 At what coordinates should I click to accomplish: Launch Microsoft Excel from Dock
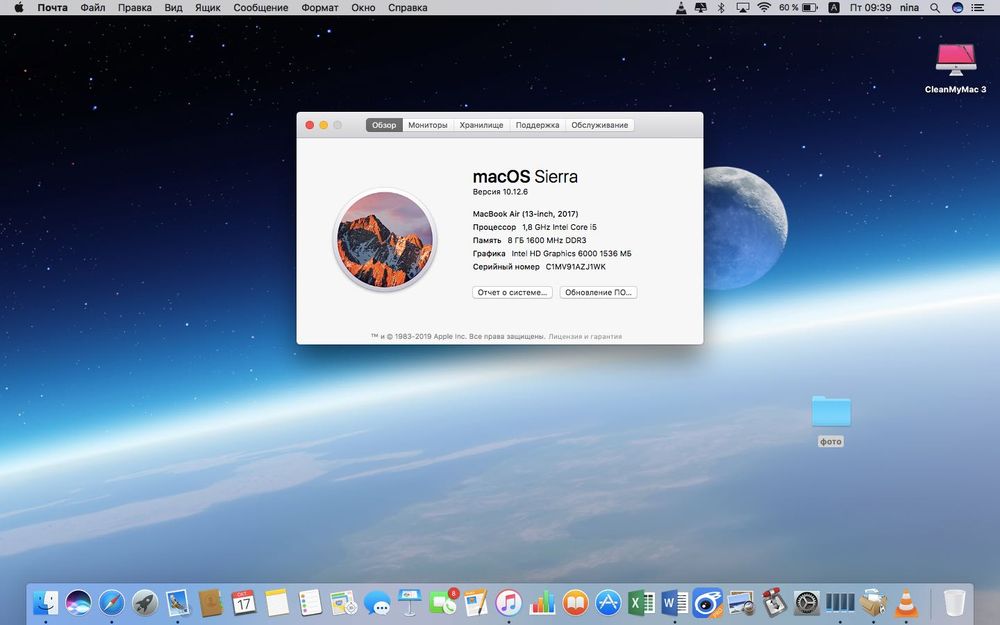[642, 602]
